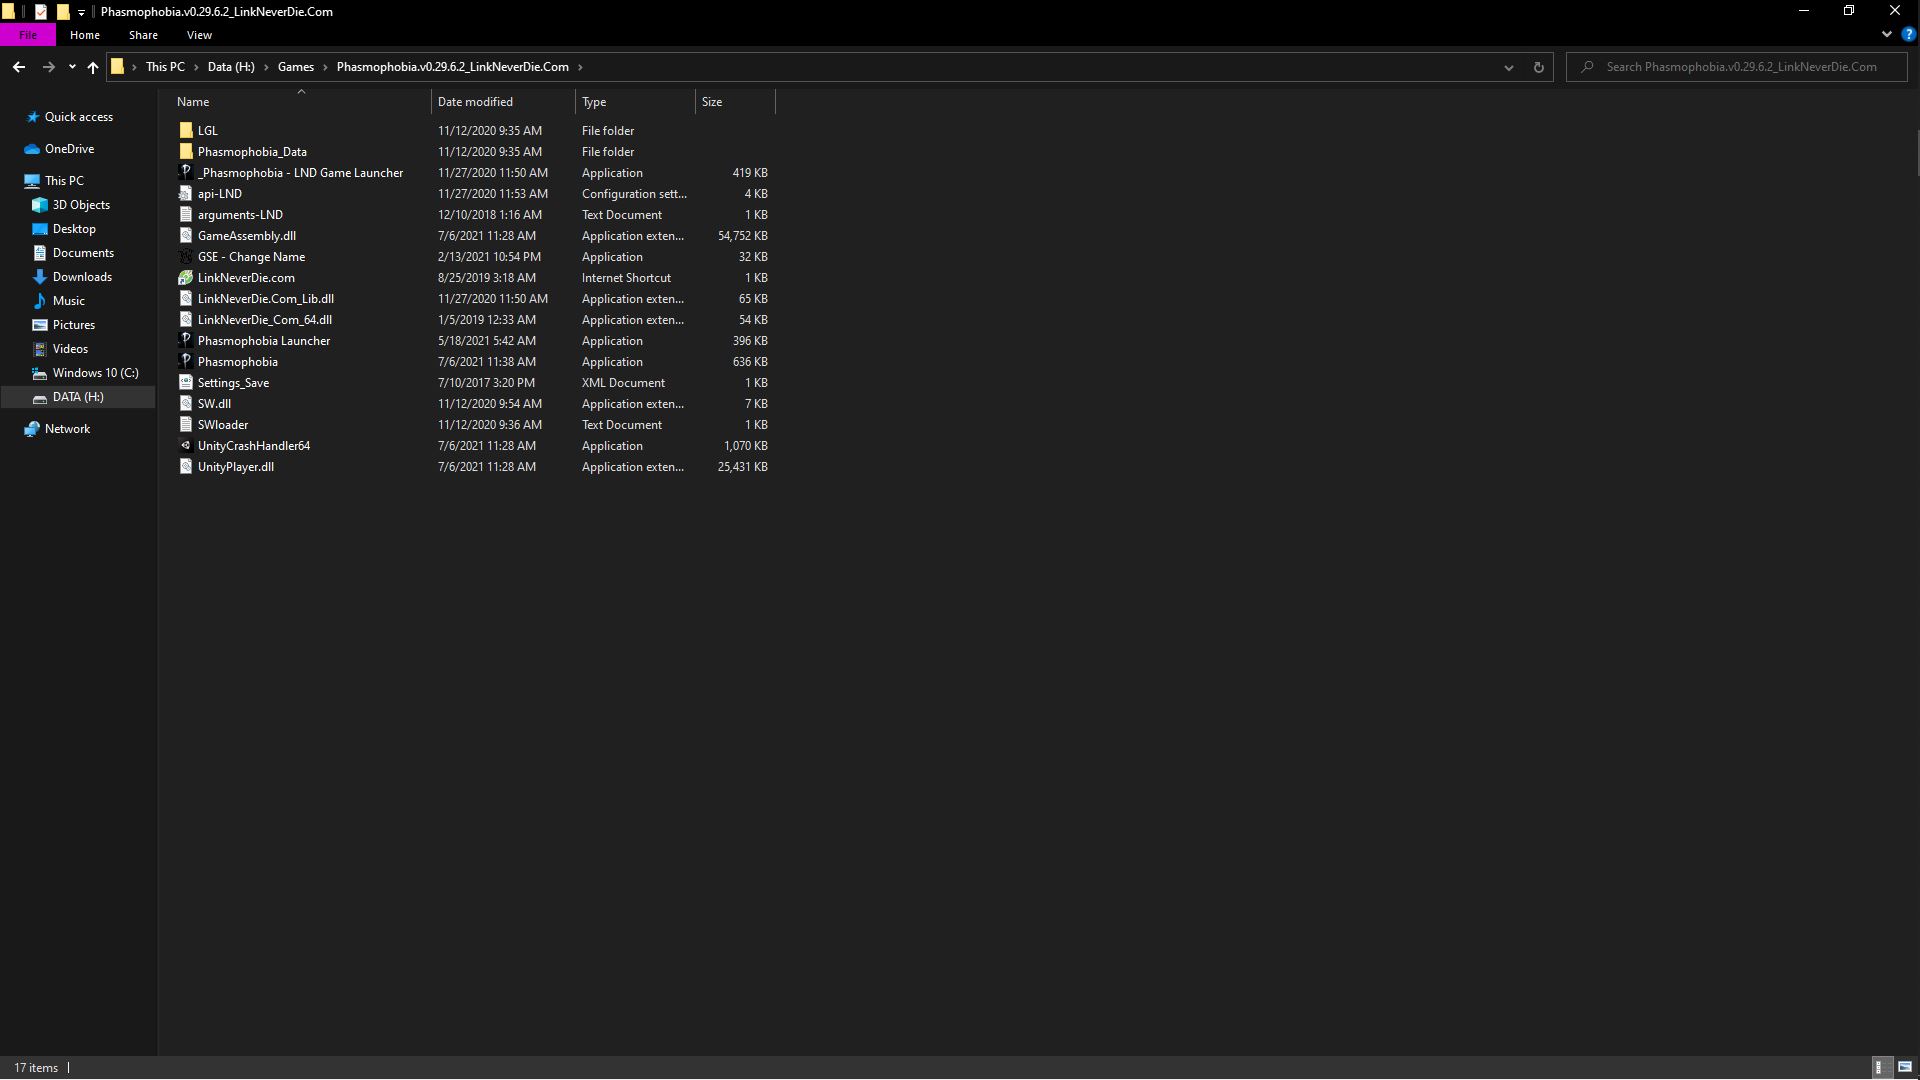This screenshot has height=1080, width=1920.
Task: Open the File menu
Action: (x=28, y=35)
